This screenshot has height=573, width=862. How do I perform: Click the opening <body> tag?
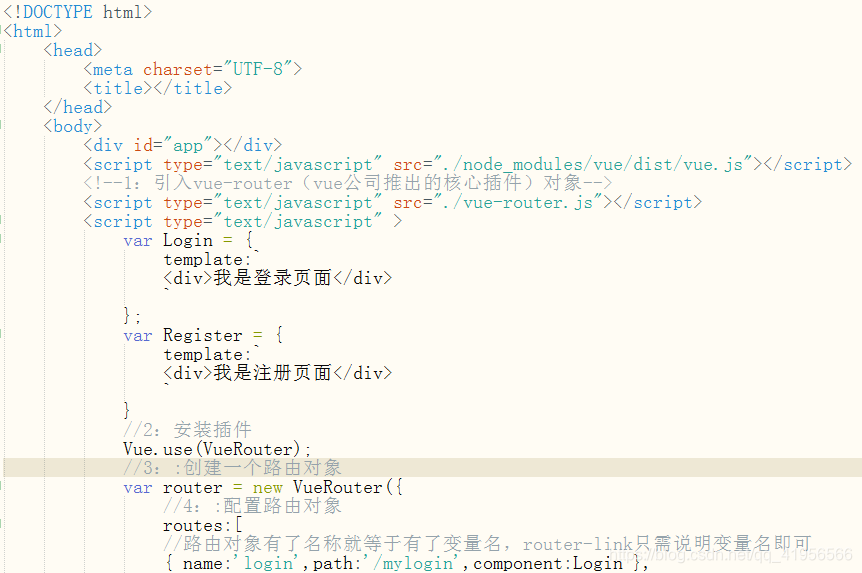[73, 126]
